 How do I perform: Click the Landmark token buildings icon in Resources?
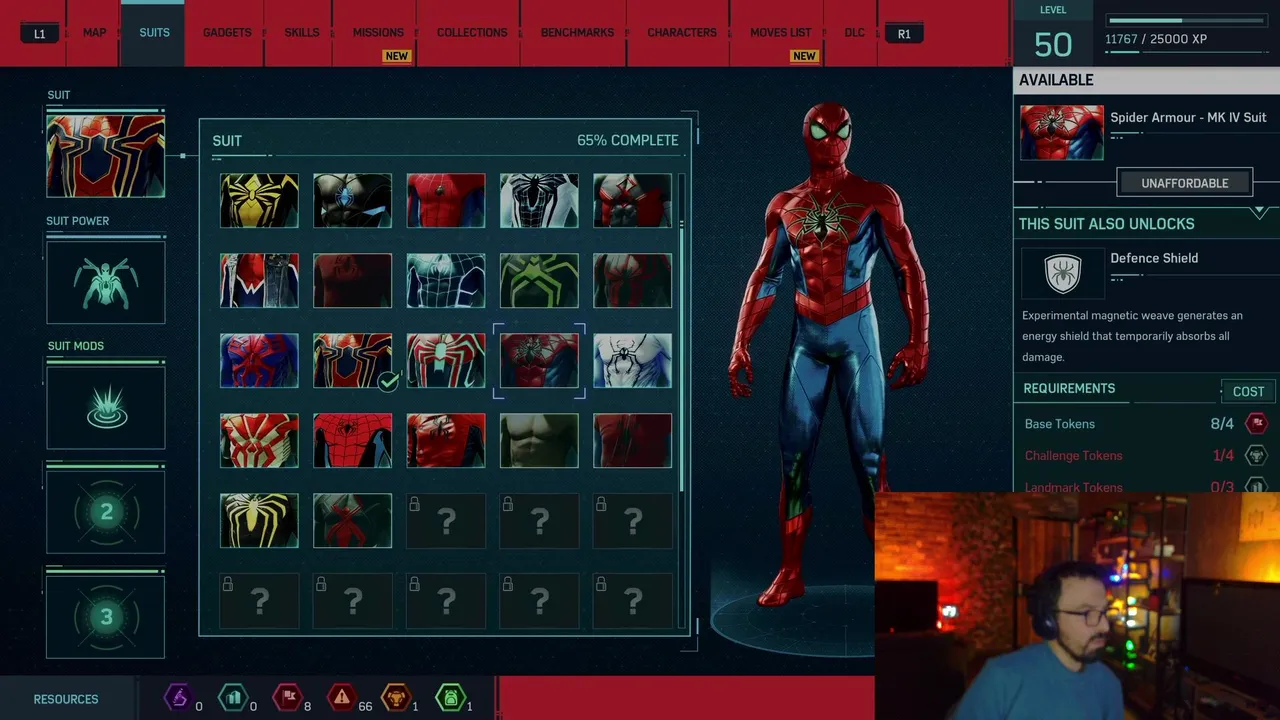[x=233, y=697]
